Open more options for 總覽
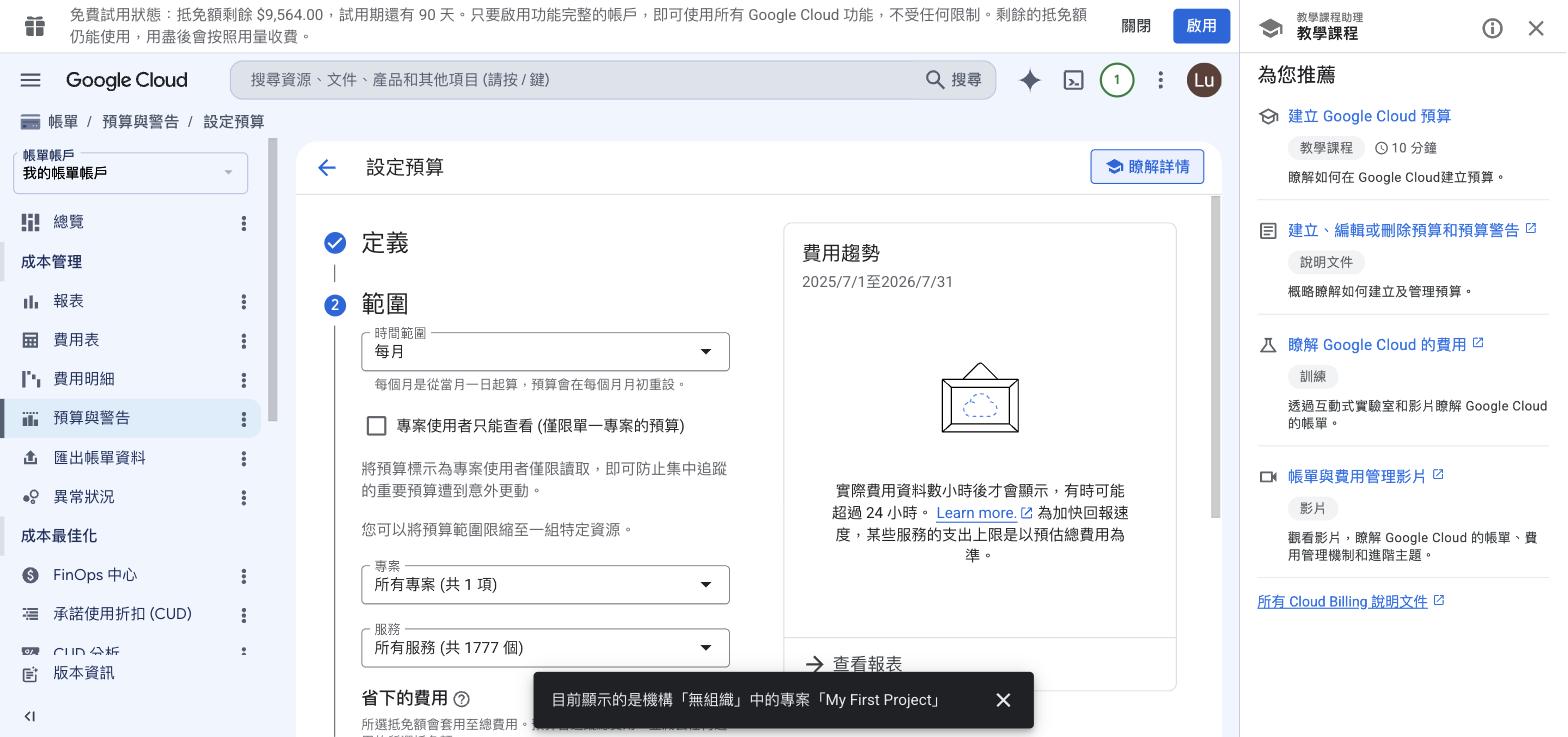 click(243, 223)
